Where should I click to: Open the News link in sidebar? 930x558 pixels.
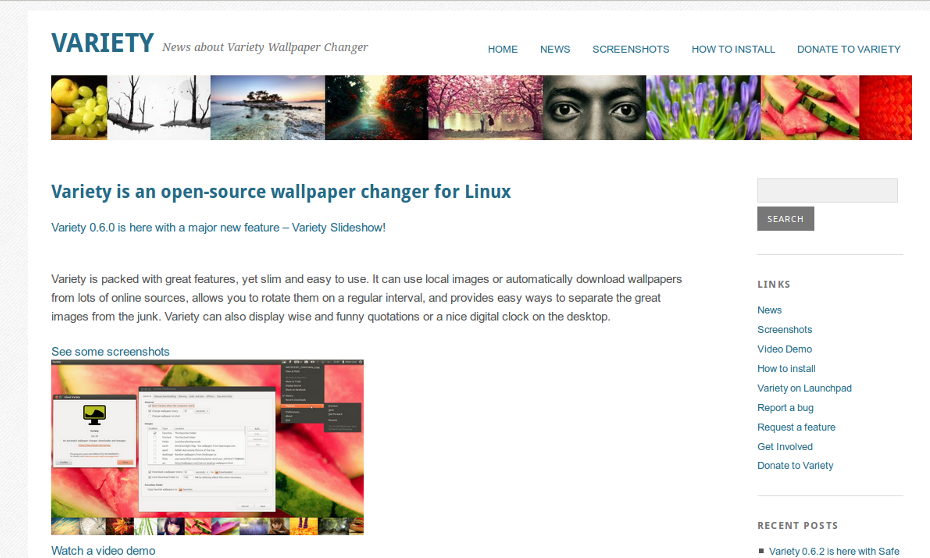click(769, 310)
